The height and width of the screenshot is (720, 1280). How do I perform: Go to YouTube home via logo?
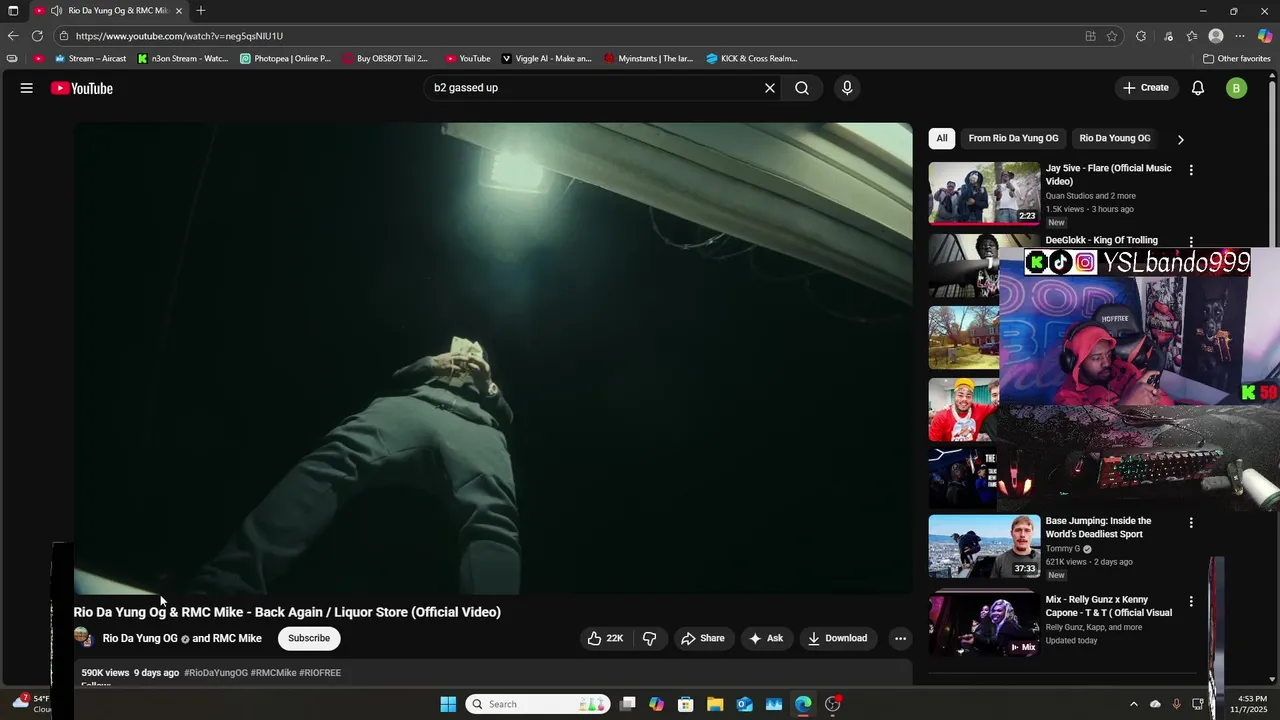[x=82, y=88]
